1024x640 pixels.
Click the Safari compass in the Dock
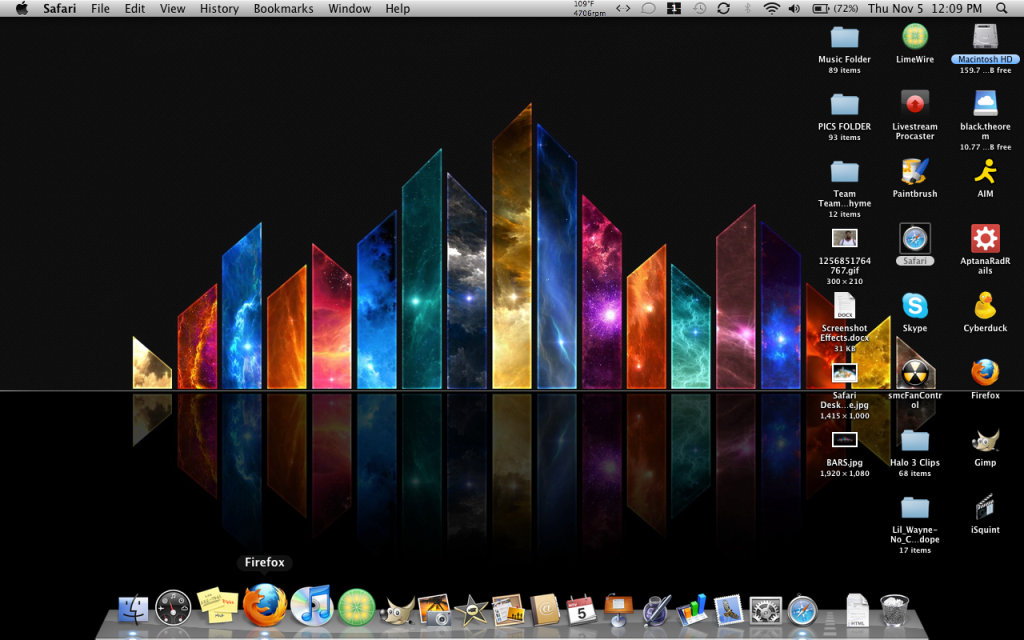802,611
